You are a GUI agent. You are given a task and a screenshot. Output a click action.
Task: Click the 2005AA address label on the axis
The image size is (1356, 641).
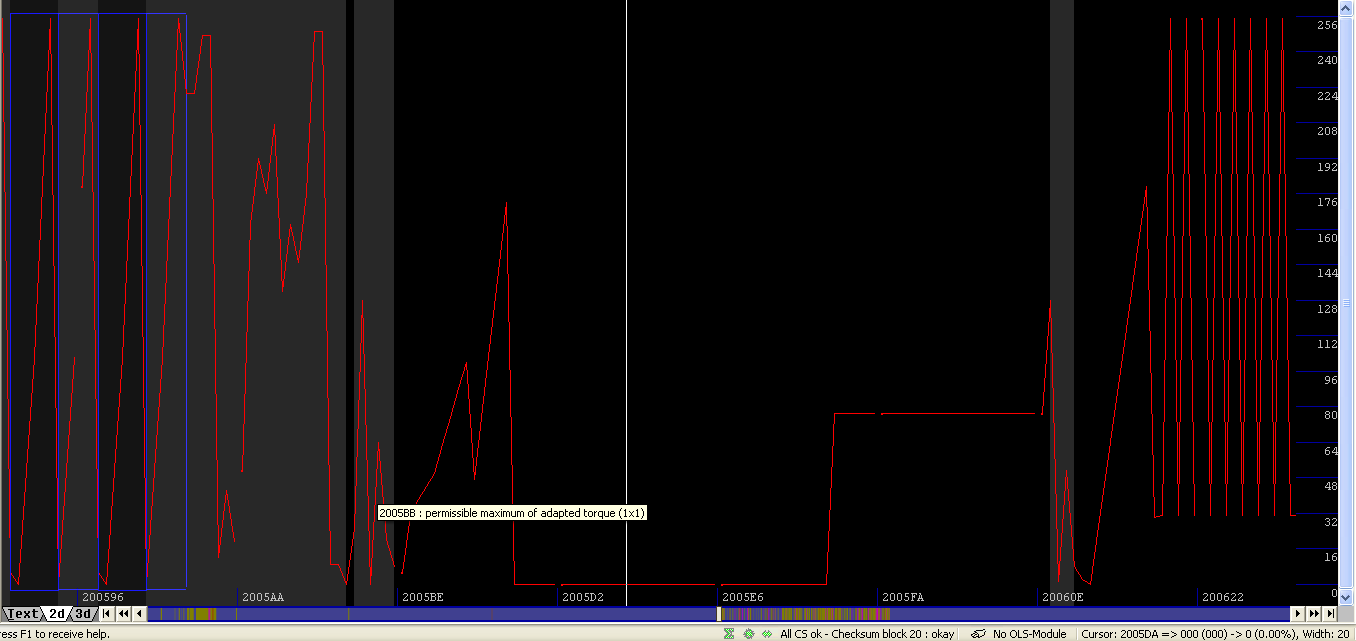point(263,597)
